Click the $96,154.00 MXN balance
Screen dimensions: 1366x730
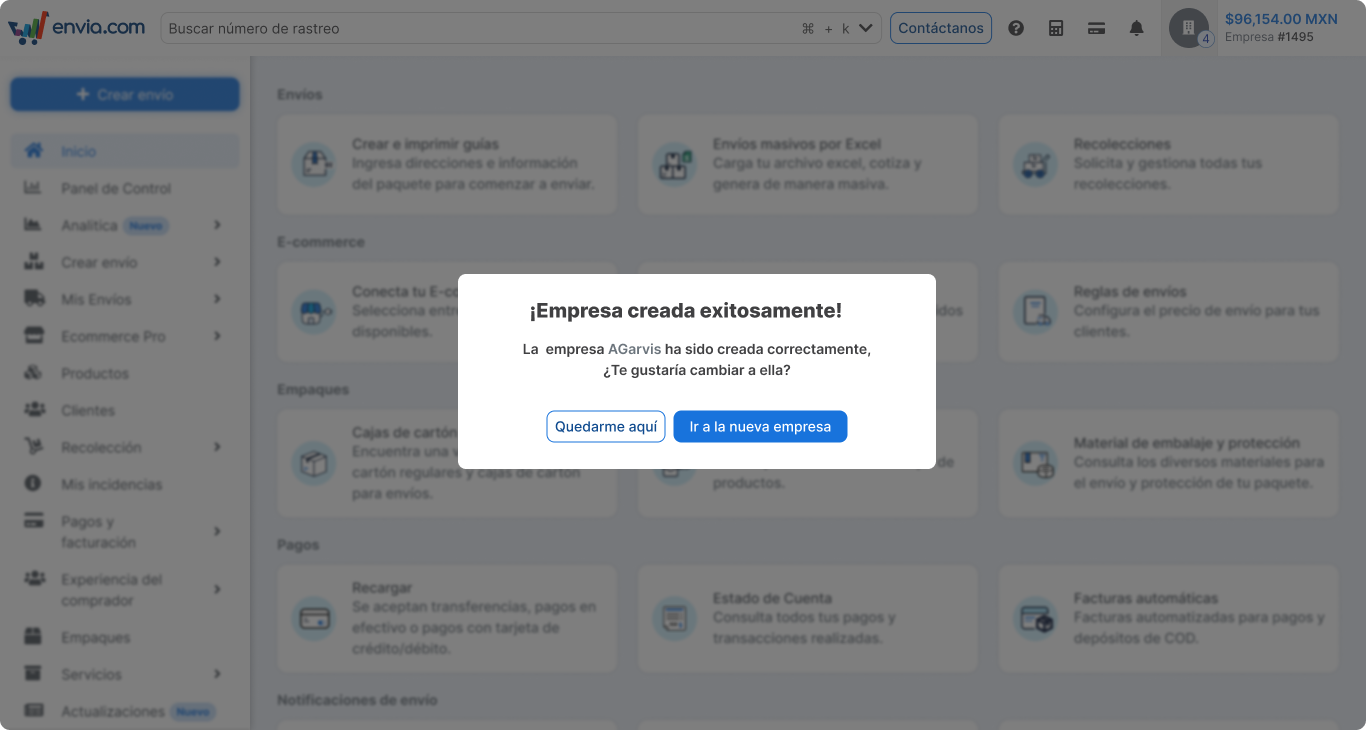tap(1280, 19)
